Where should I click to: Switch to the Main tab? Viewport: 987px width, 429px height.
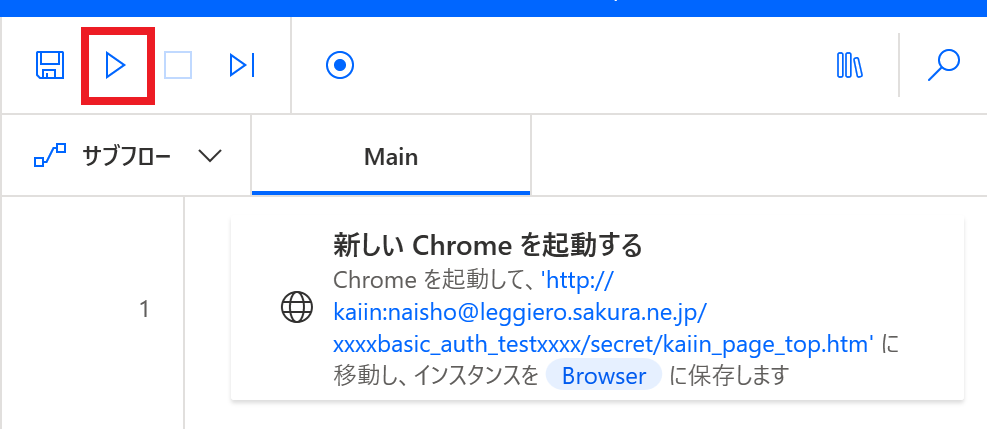tap(391, 157)
